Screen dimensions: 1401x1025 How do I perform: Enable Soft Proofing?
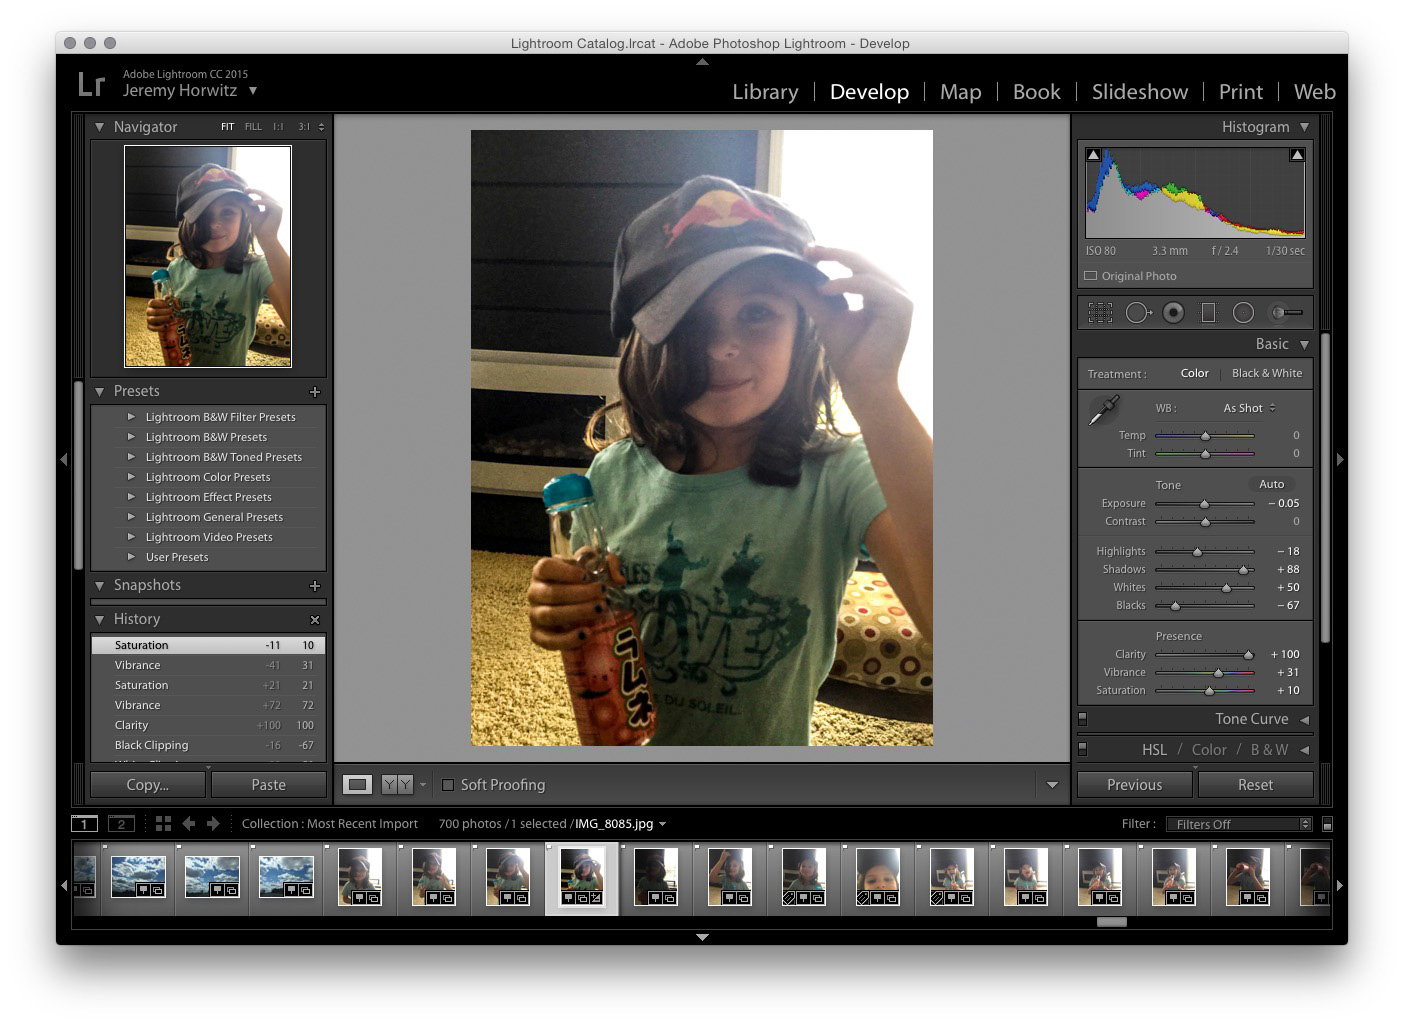(x=448, y=785)
